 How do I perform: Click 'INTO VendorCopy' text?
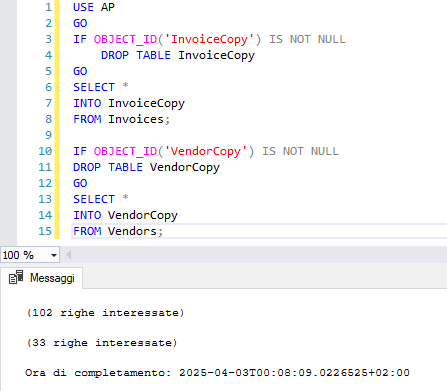coord(125,215)
